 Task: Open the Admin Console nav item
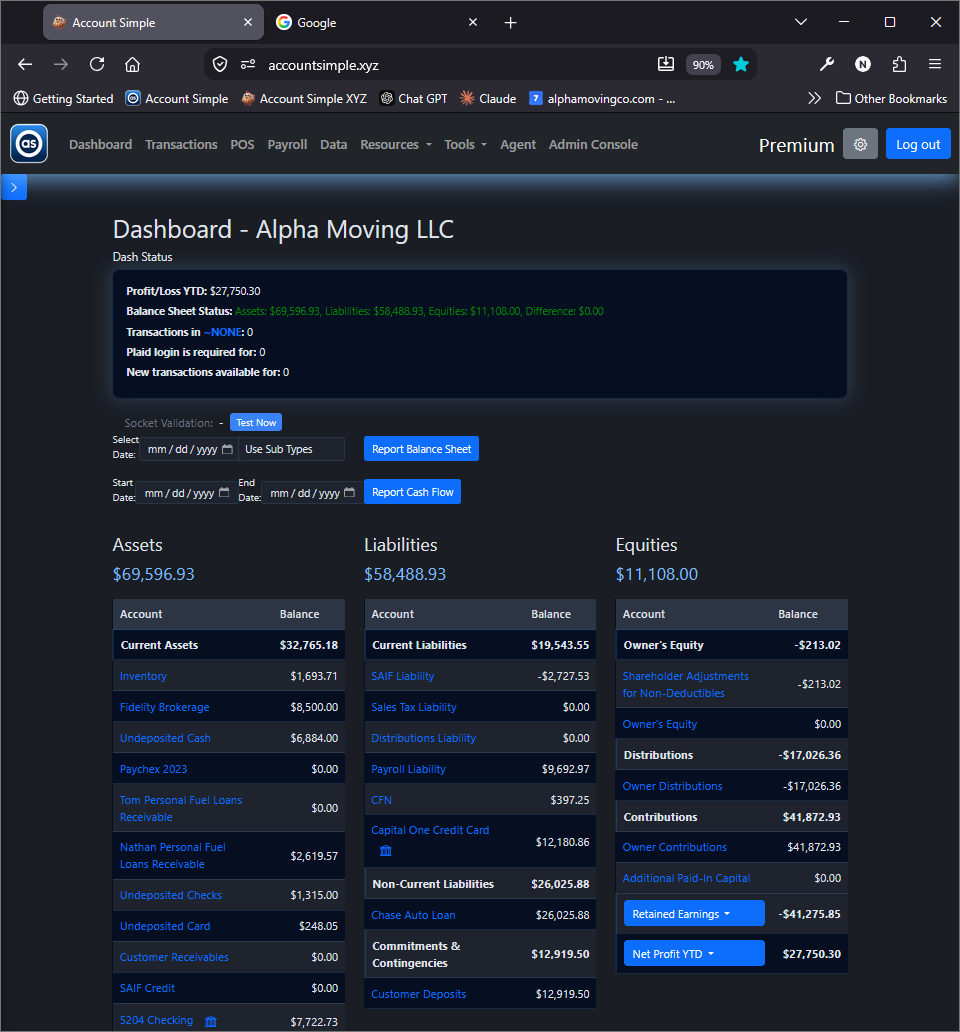click(594, 145)
